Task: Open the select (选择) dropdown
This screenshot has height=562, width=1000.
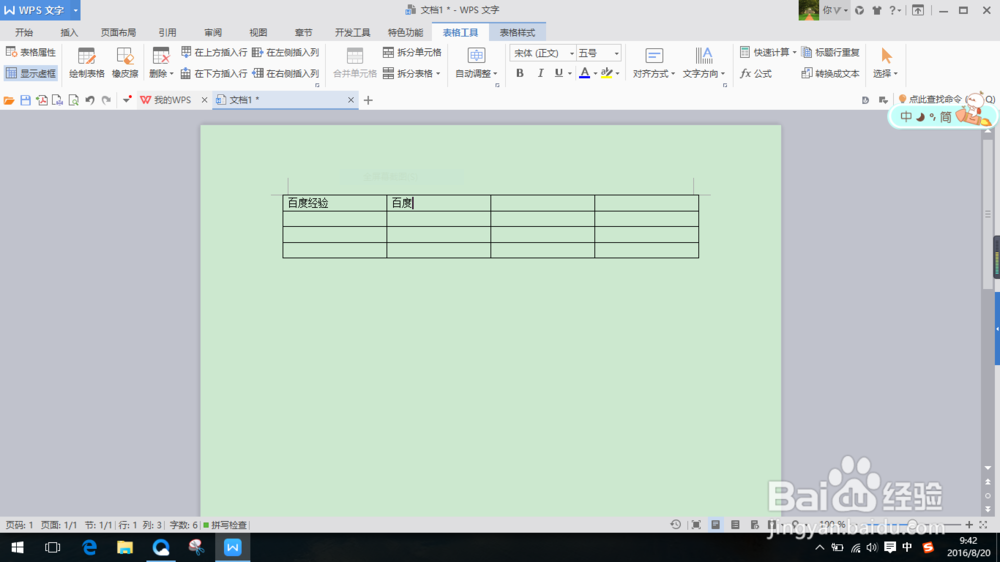Action: coord(885,63)
